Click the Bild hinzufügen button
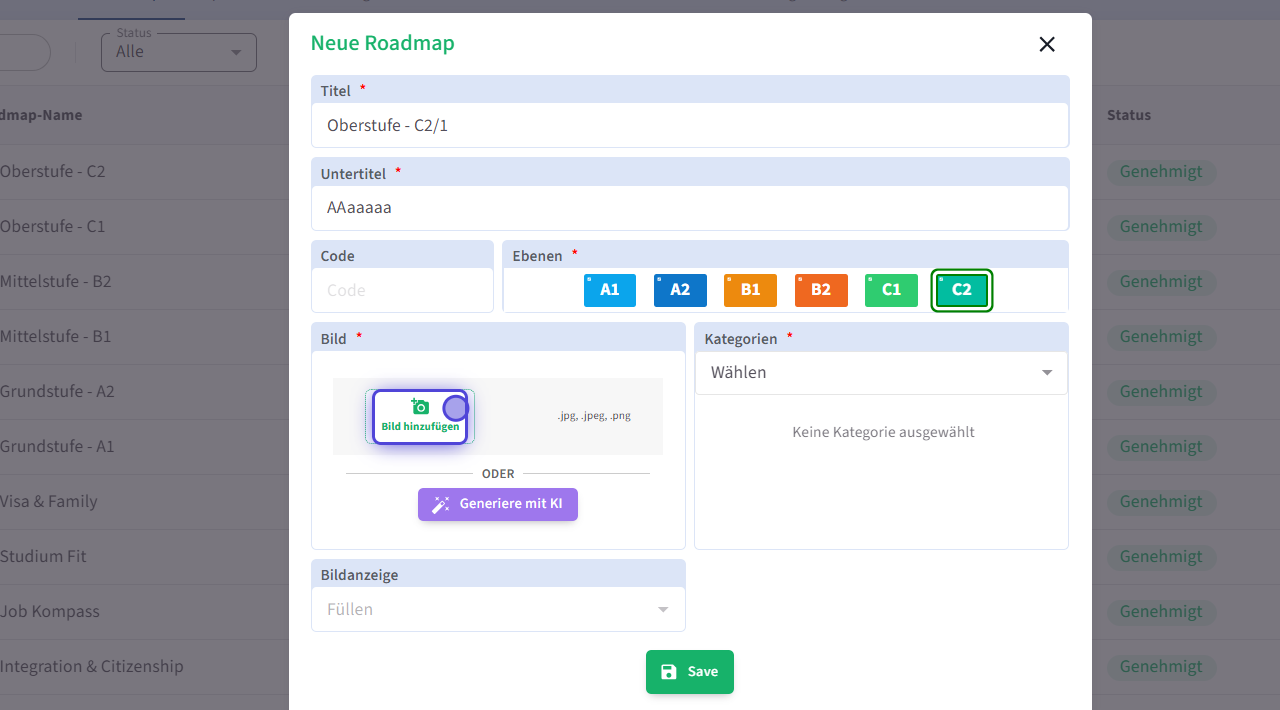Screen dimensions: 1280x710 tap(420, 417)
